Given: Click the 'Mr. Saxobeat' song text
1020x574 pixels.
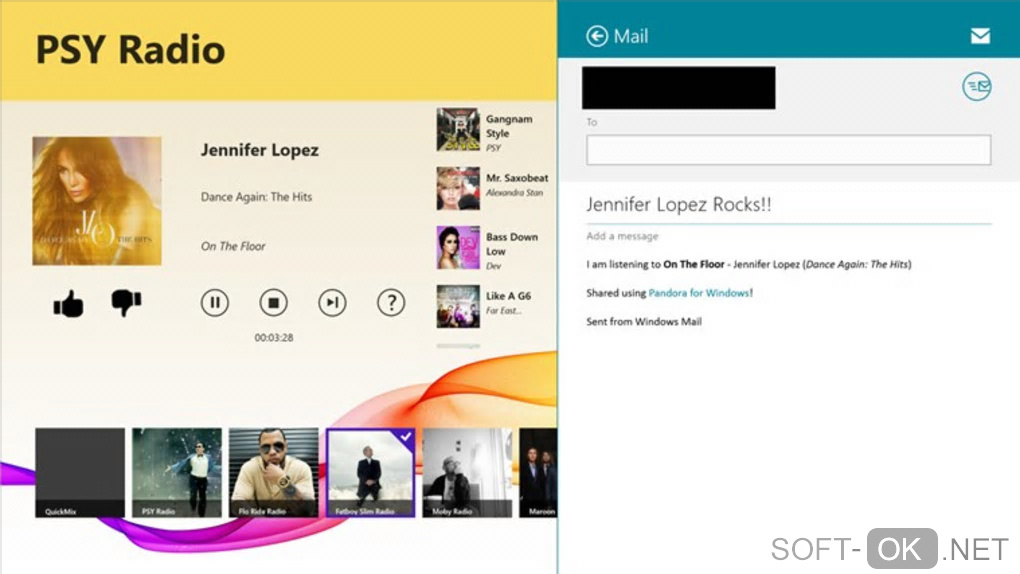Looking at the screenshot, I should click(517, 178).
